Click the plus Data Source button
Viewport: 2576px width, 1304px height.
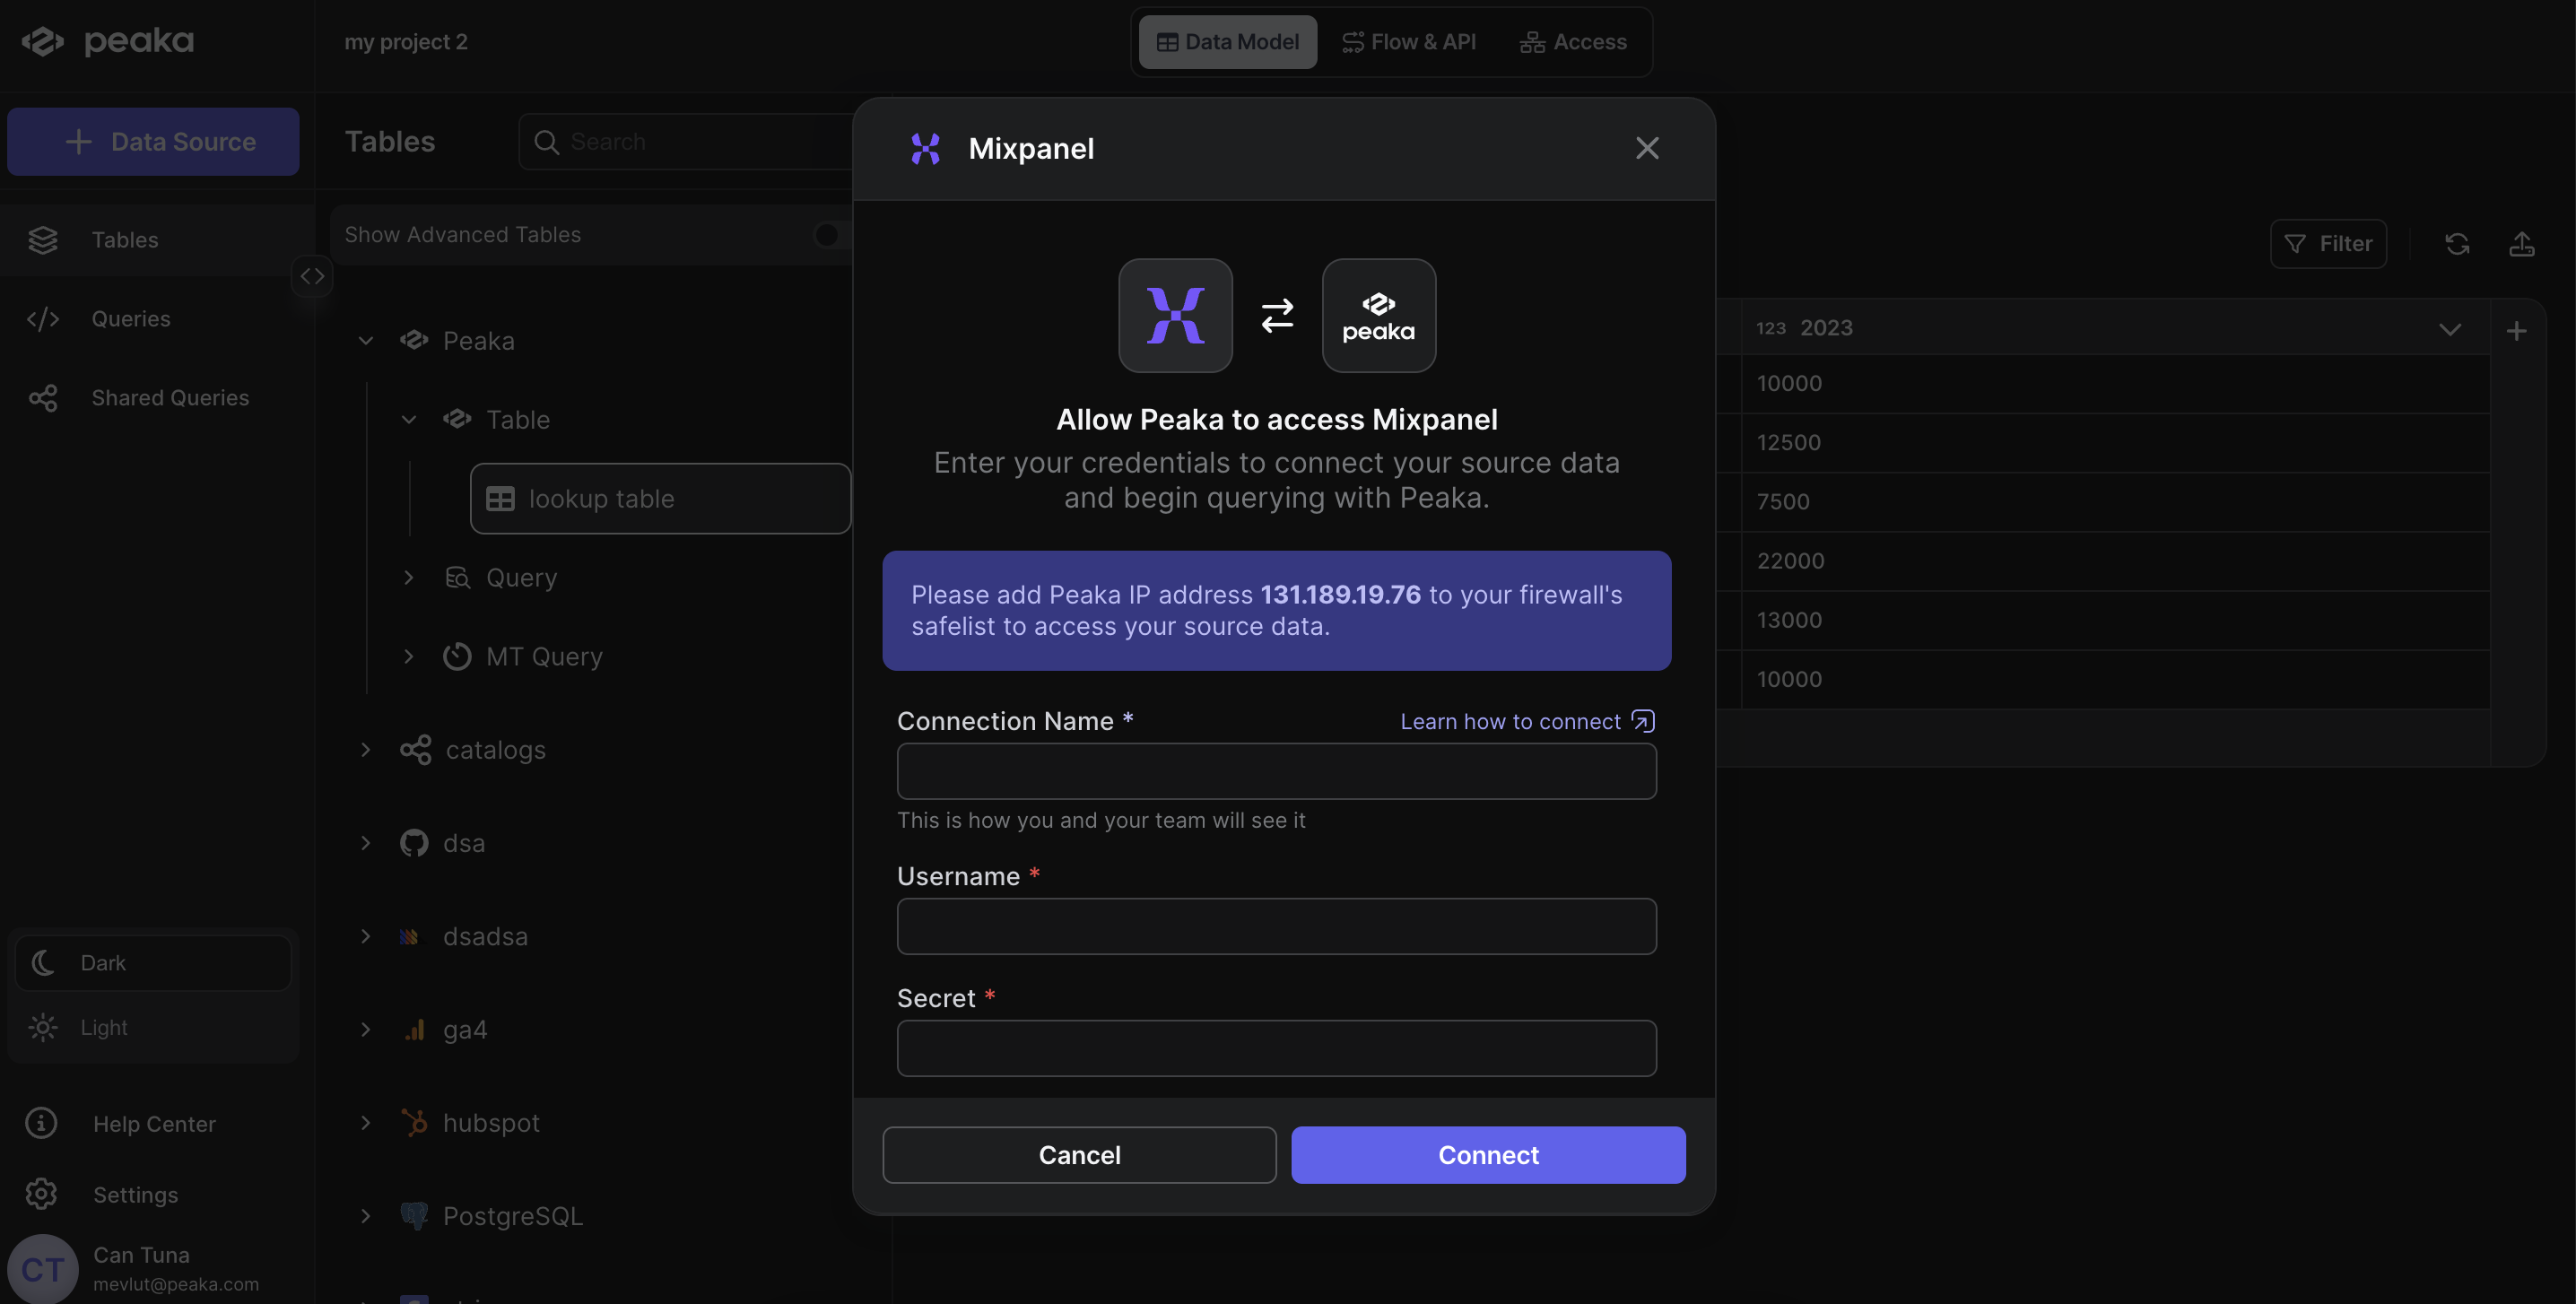153,142
